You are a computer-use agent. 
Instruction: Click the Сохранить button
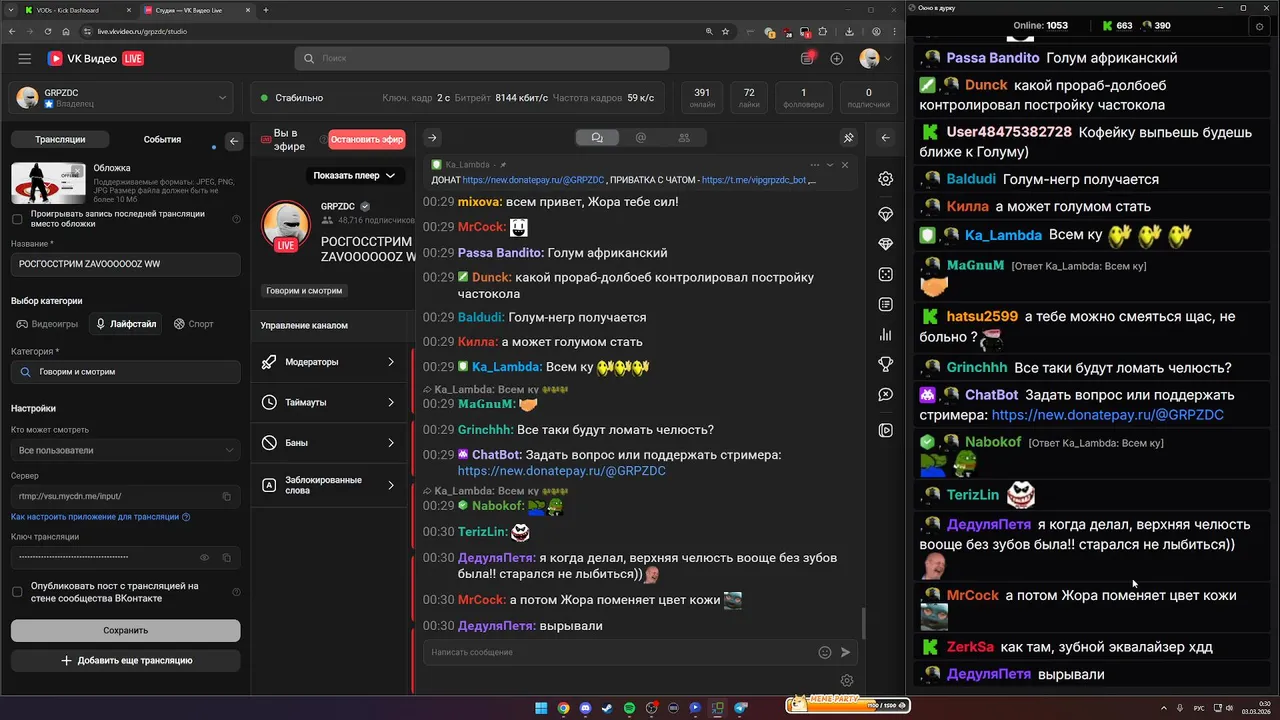tap(125, 630)
